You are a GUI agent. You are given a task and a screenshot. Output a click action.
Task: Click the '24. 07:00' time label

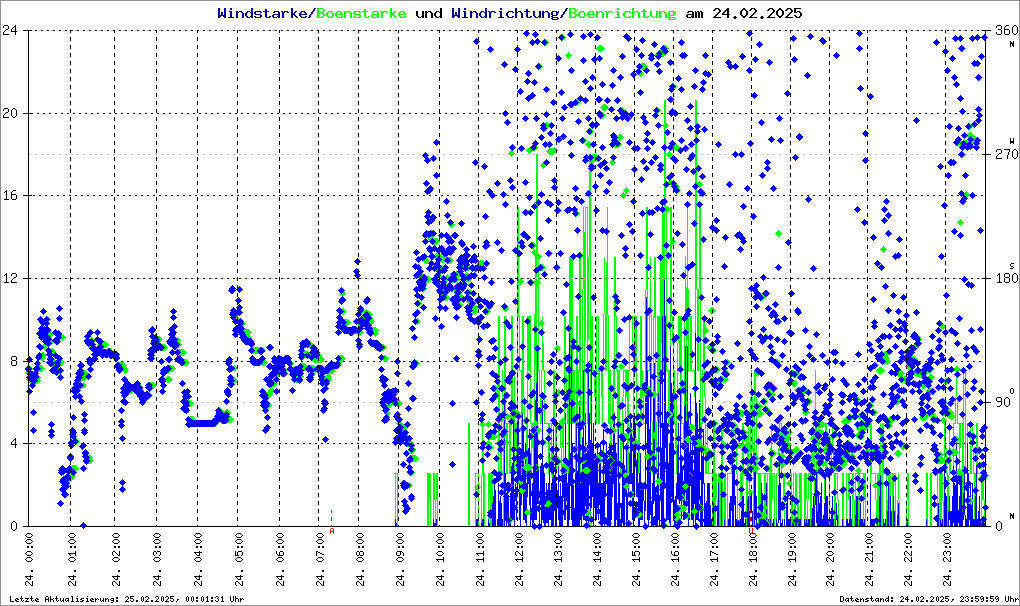(320, 559)
